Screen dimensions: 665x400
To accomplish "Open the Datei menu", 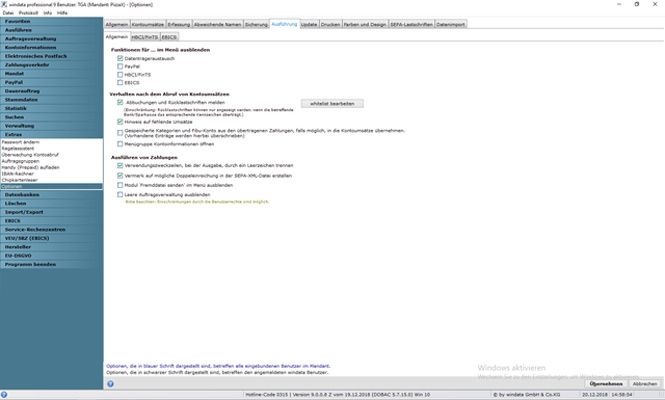I will (8, 13).
